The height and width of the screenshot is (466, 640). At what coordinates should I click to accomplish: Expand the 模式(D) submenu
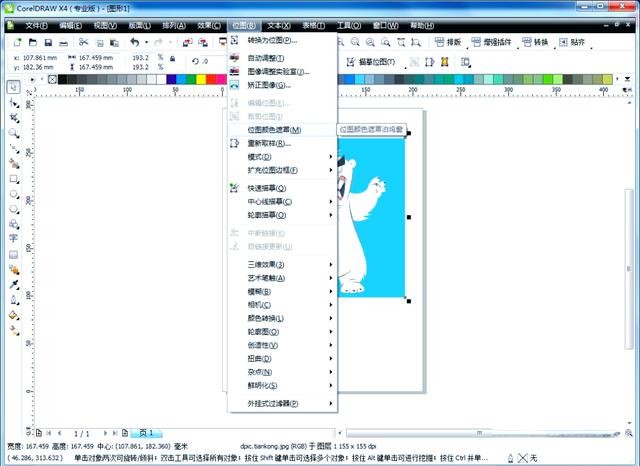coord(282,157)
